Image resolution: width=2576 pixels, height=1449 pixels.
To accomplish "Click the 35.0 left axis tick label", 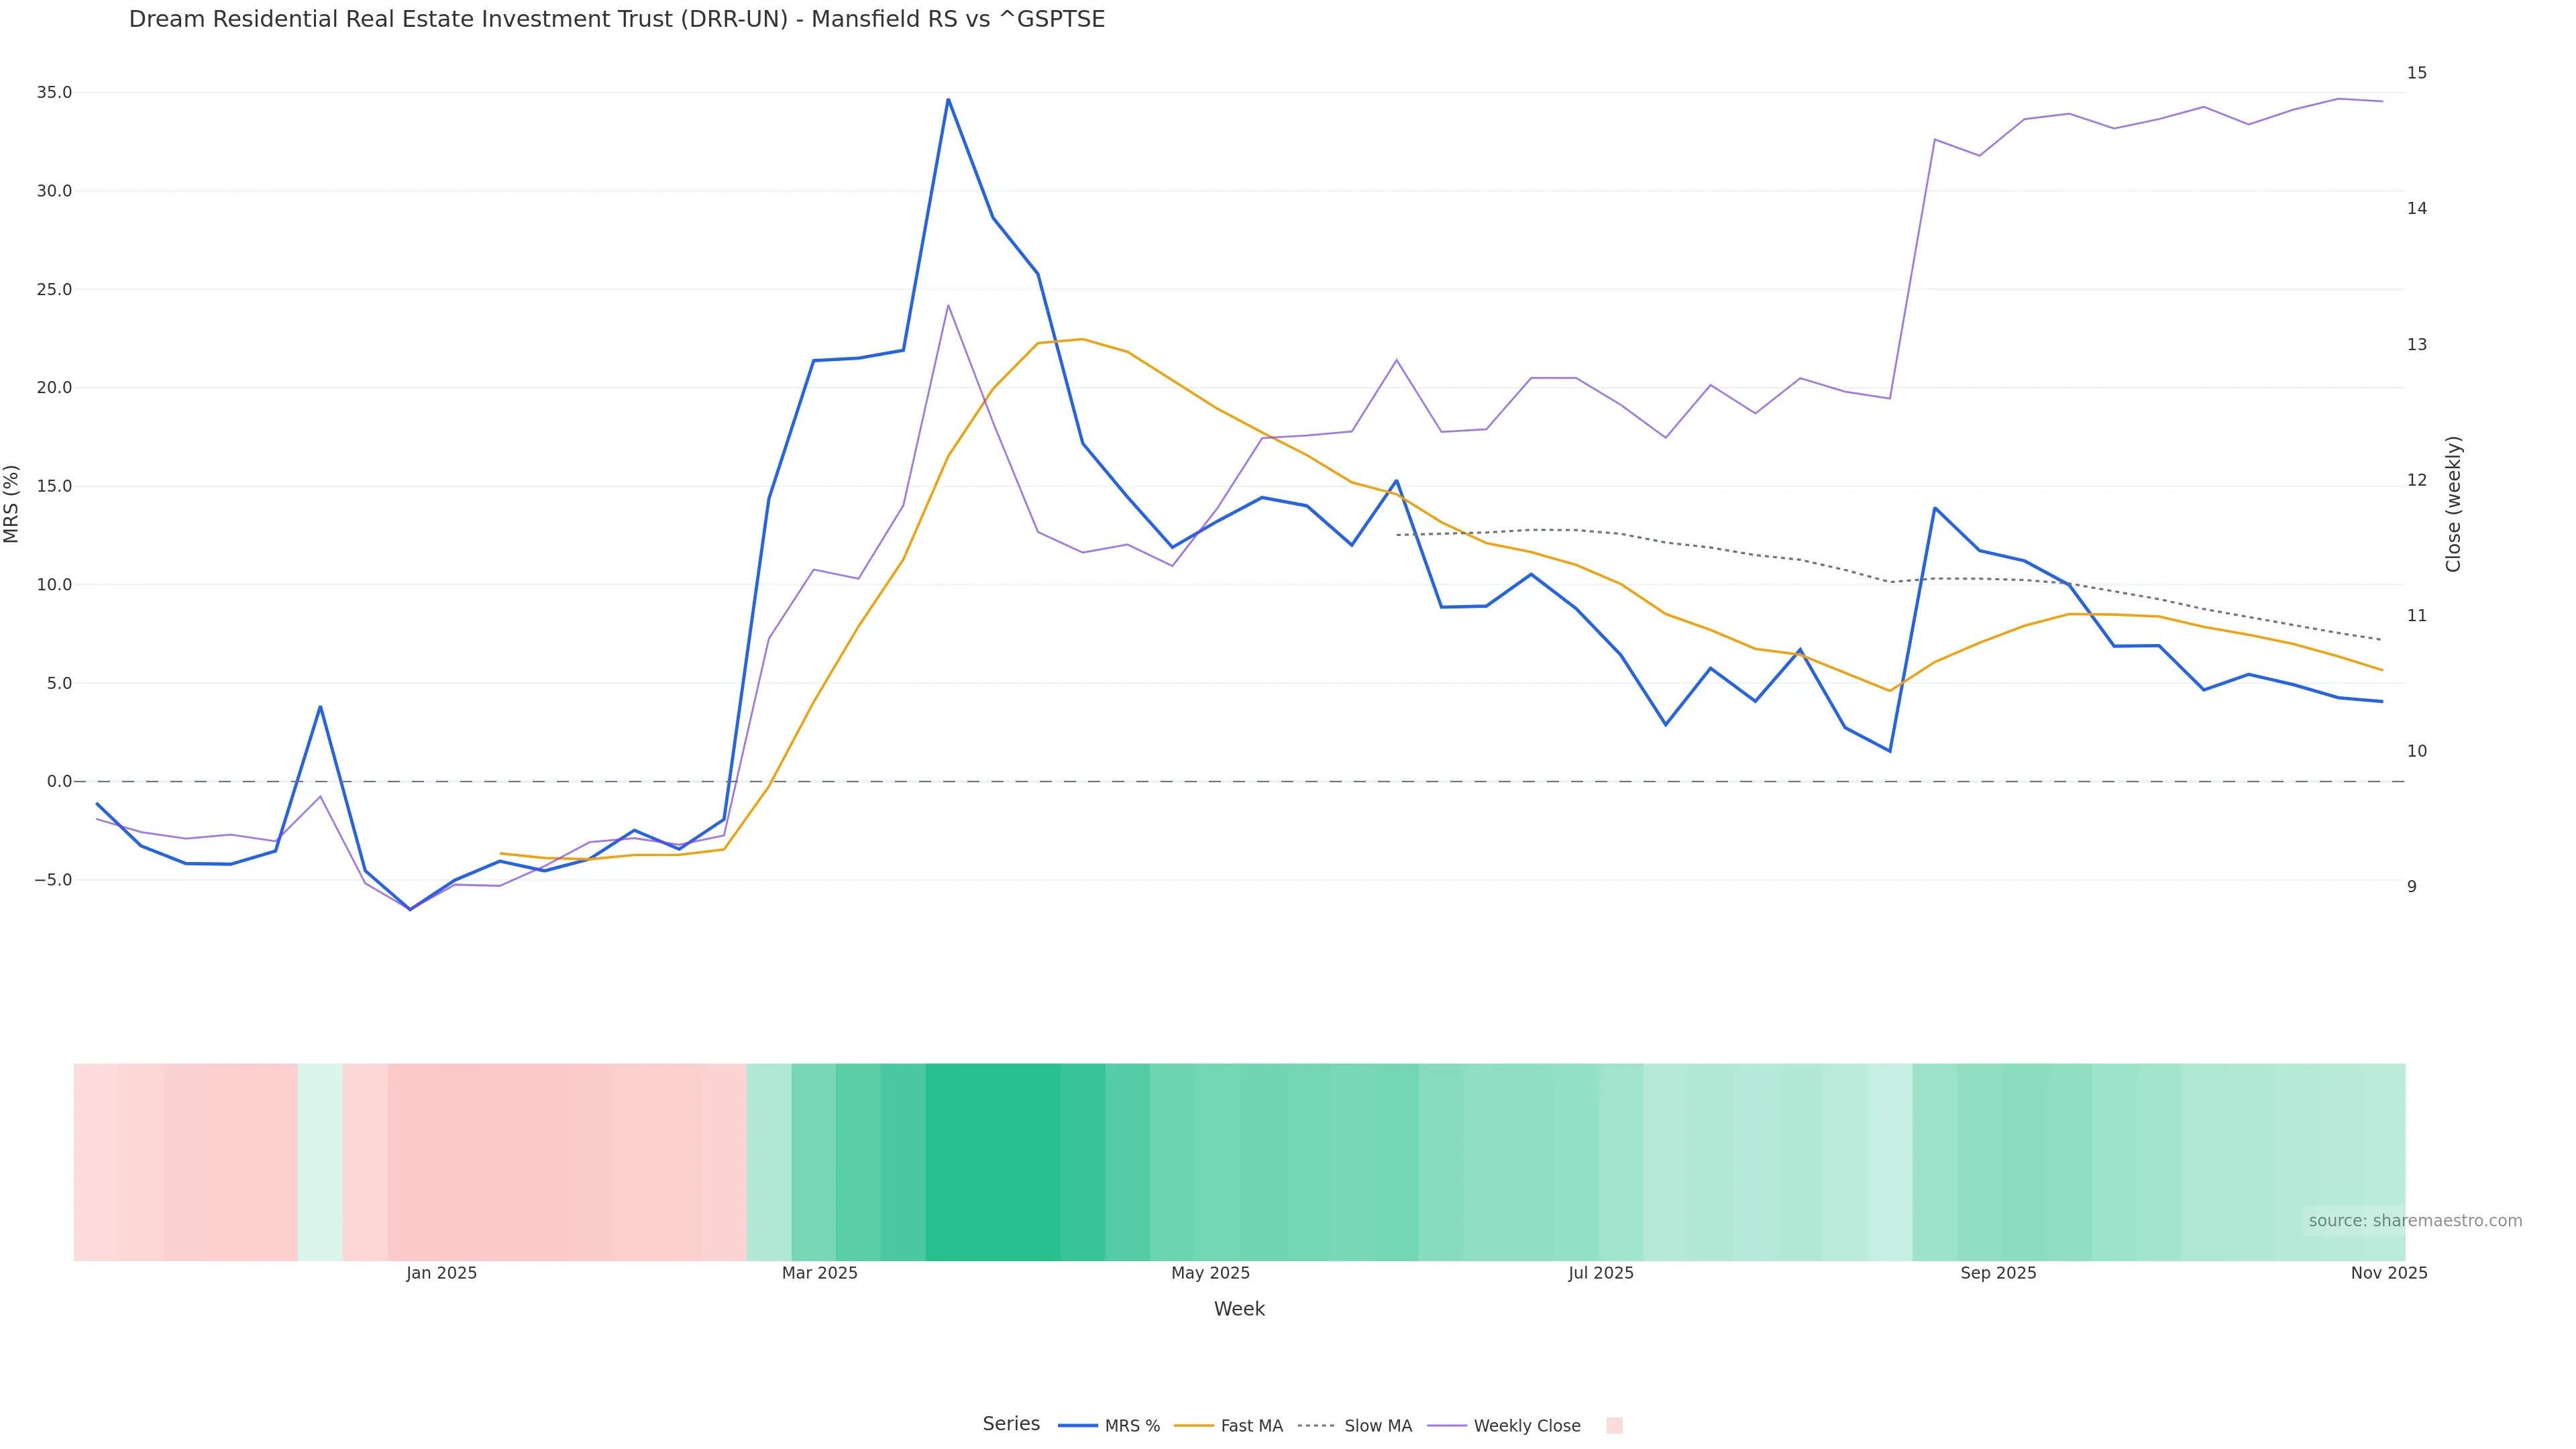I will point(54,93).
